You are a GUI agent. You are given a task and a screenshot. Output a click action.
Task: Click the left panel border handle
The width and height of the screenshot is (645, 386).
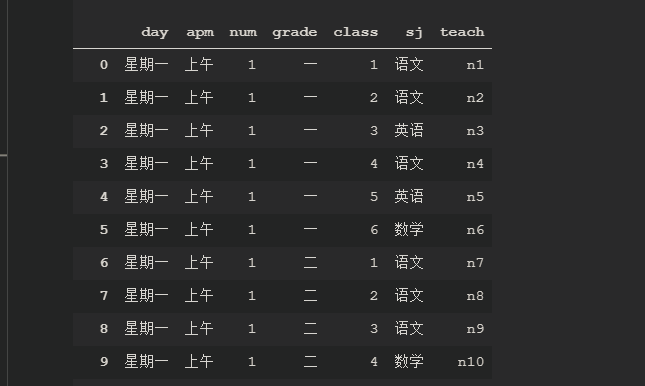coord(3,155)
